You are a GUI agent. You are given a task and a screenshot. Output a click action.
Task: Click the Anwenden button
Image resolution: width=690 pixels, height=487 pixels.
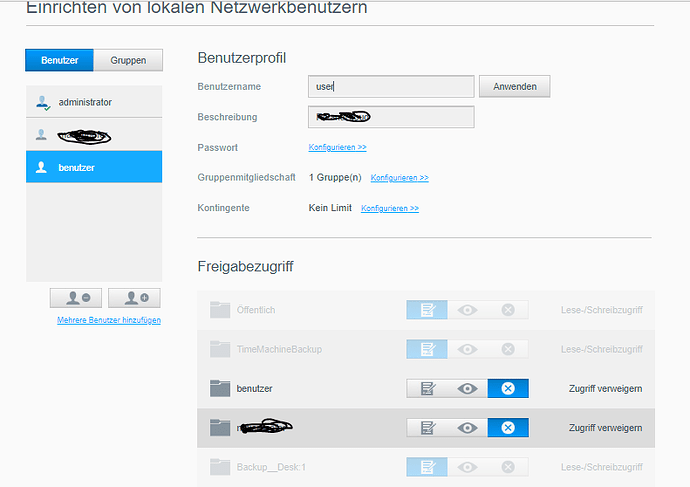coord(514,86)
